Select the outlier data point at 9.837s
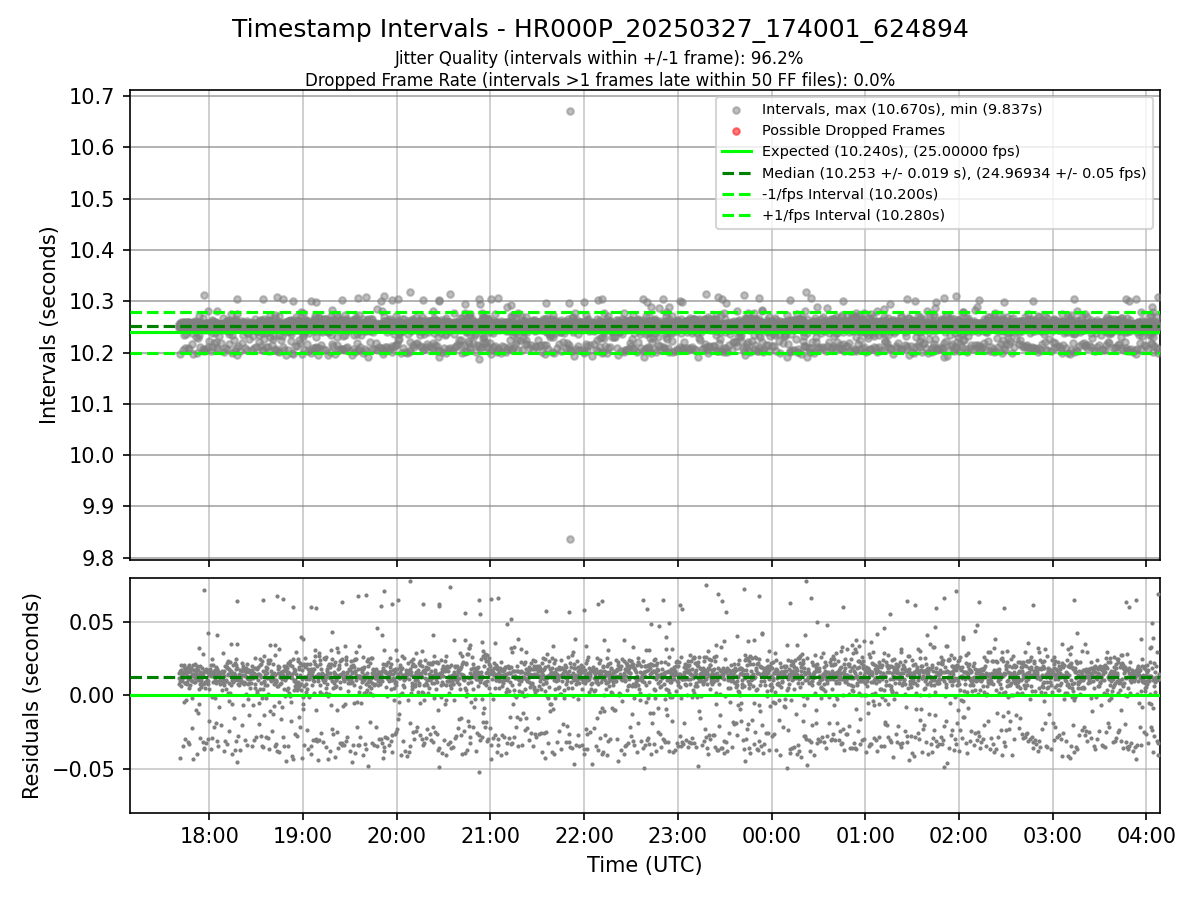 click(x=570, y=539)
